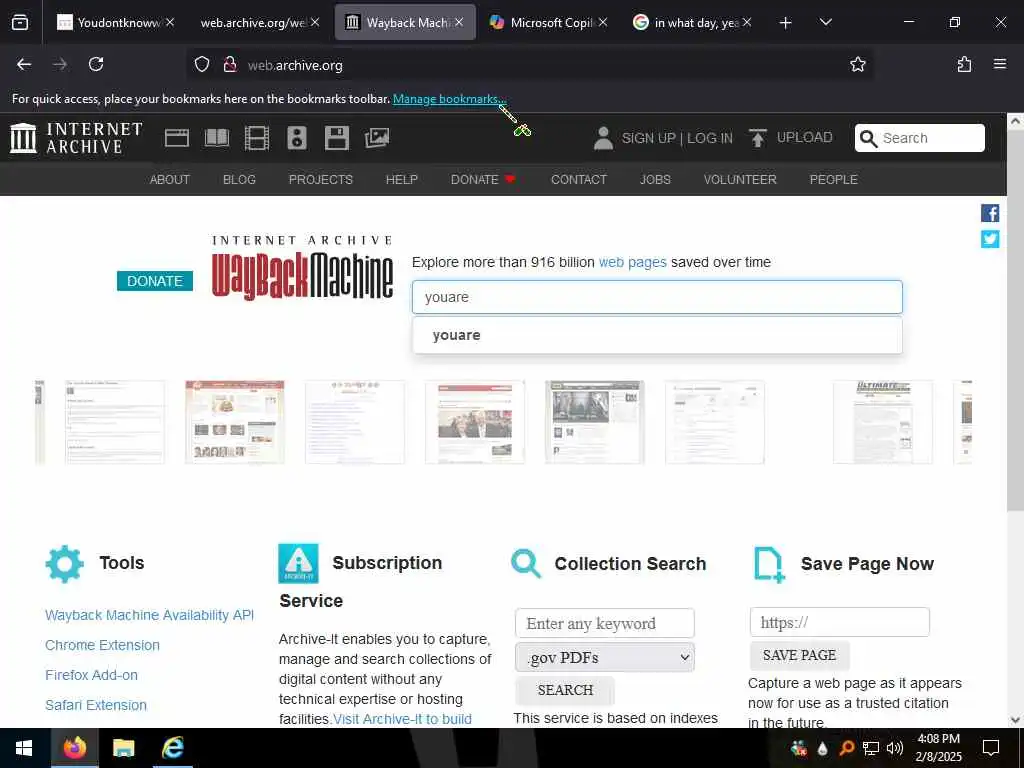Open the notifications action center
The height and width of the screenshot is (768, 1024).
pyautogui.click(x=991, y=748)
